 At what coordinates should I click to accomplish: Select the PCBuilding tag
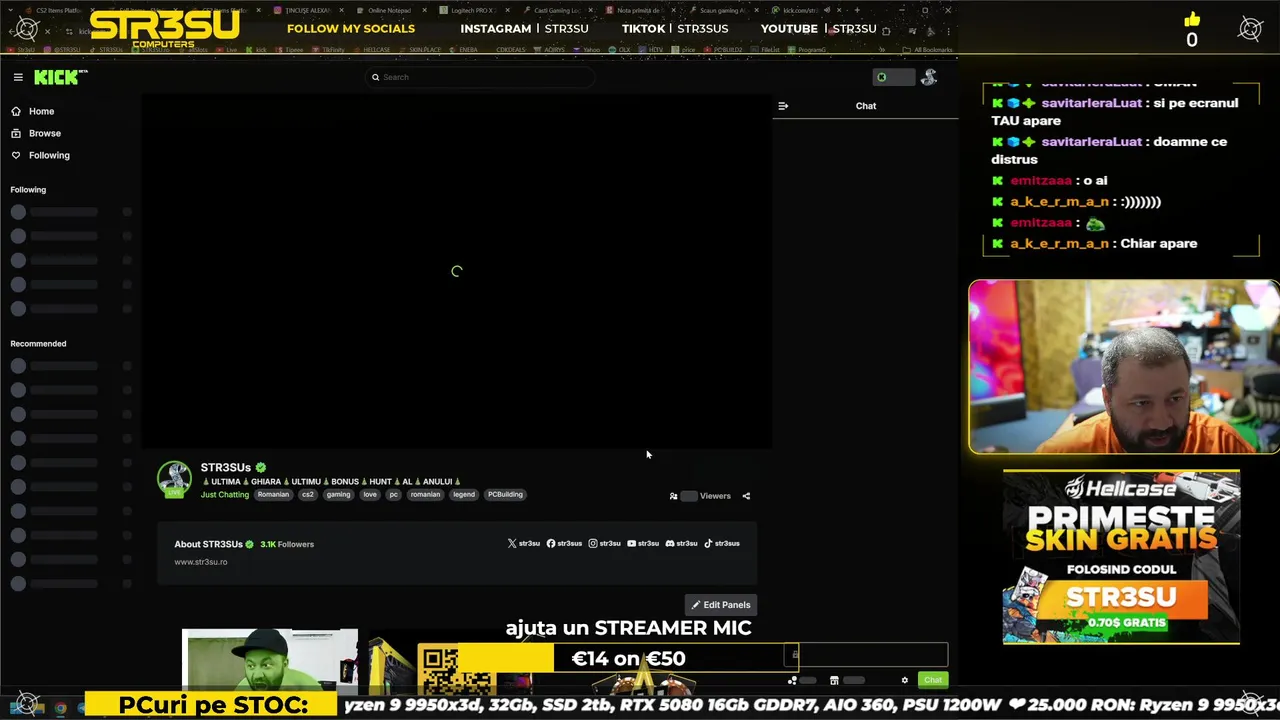[505, 494]
